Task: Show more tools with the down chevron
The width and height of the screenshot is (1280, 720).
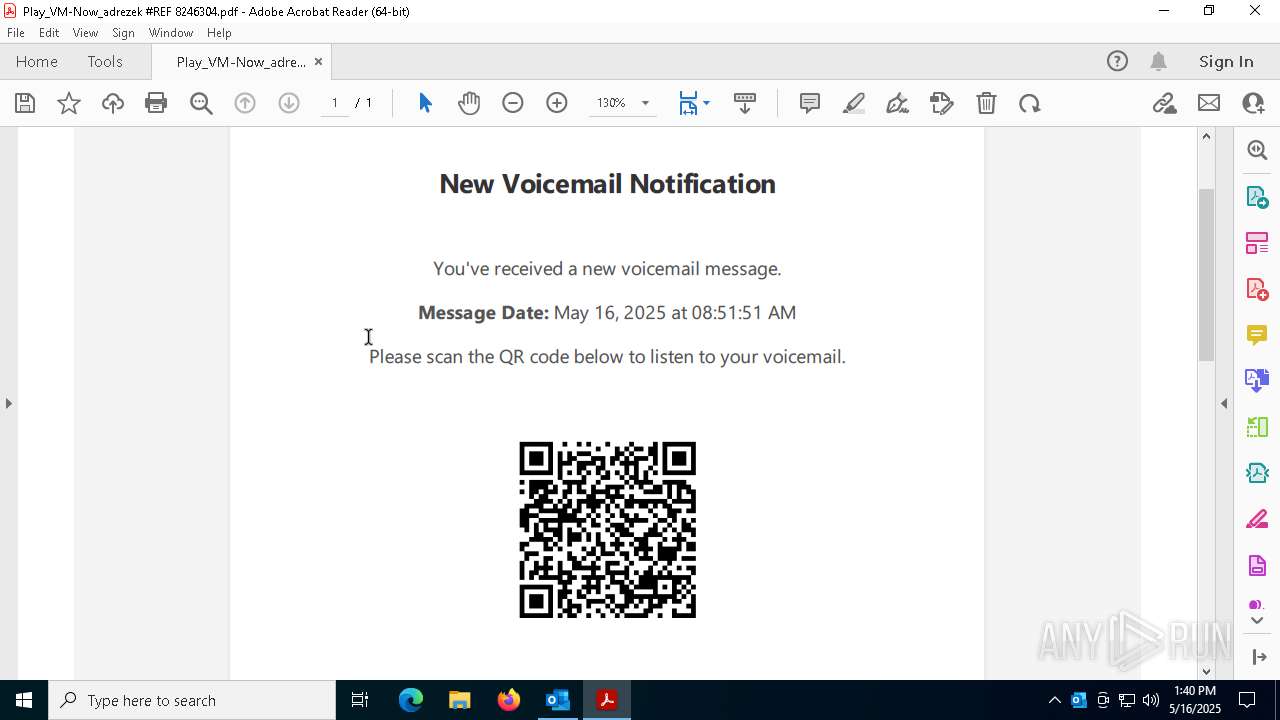Action: [1257, 621]
